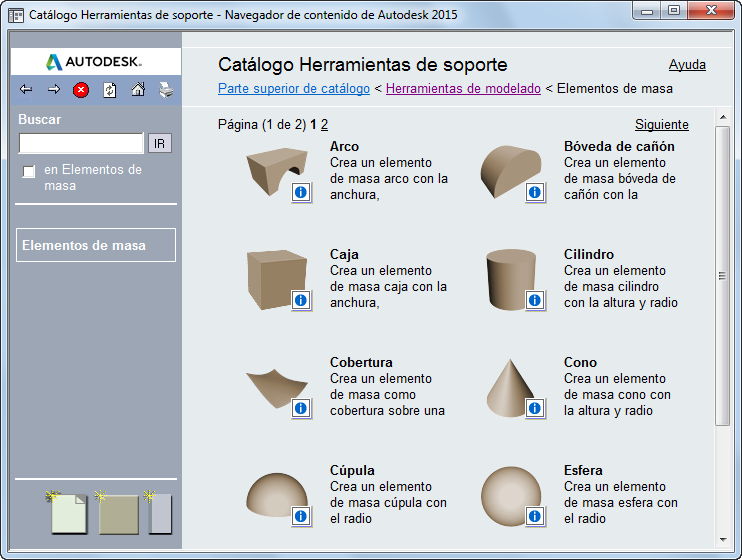Select the Cobertura thumbnail
Screen dimensions: 742x560
point(277,389)
